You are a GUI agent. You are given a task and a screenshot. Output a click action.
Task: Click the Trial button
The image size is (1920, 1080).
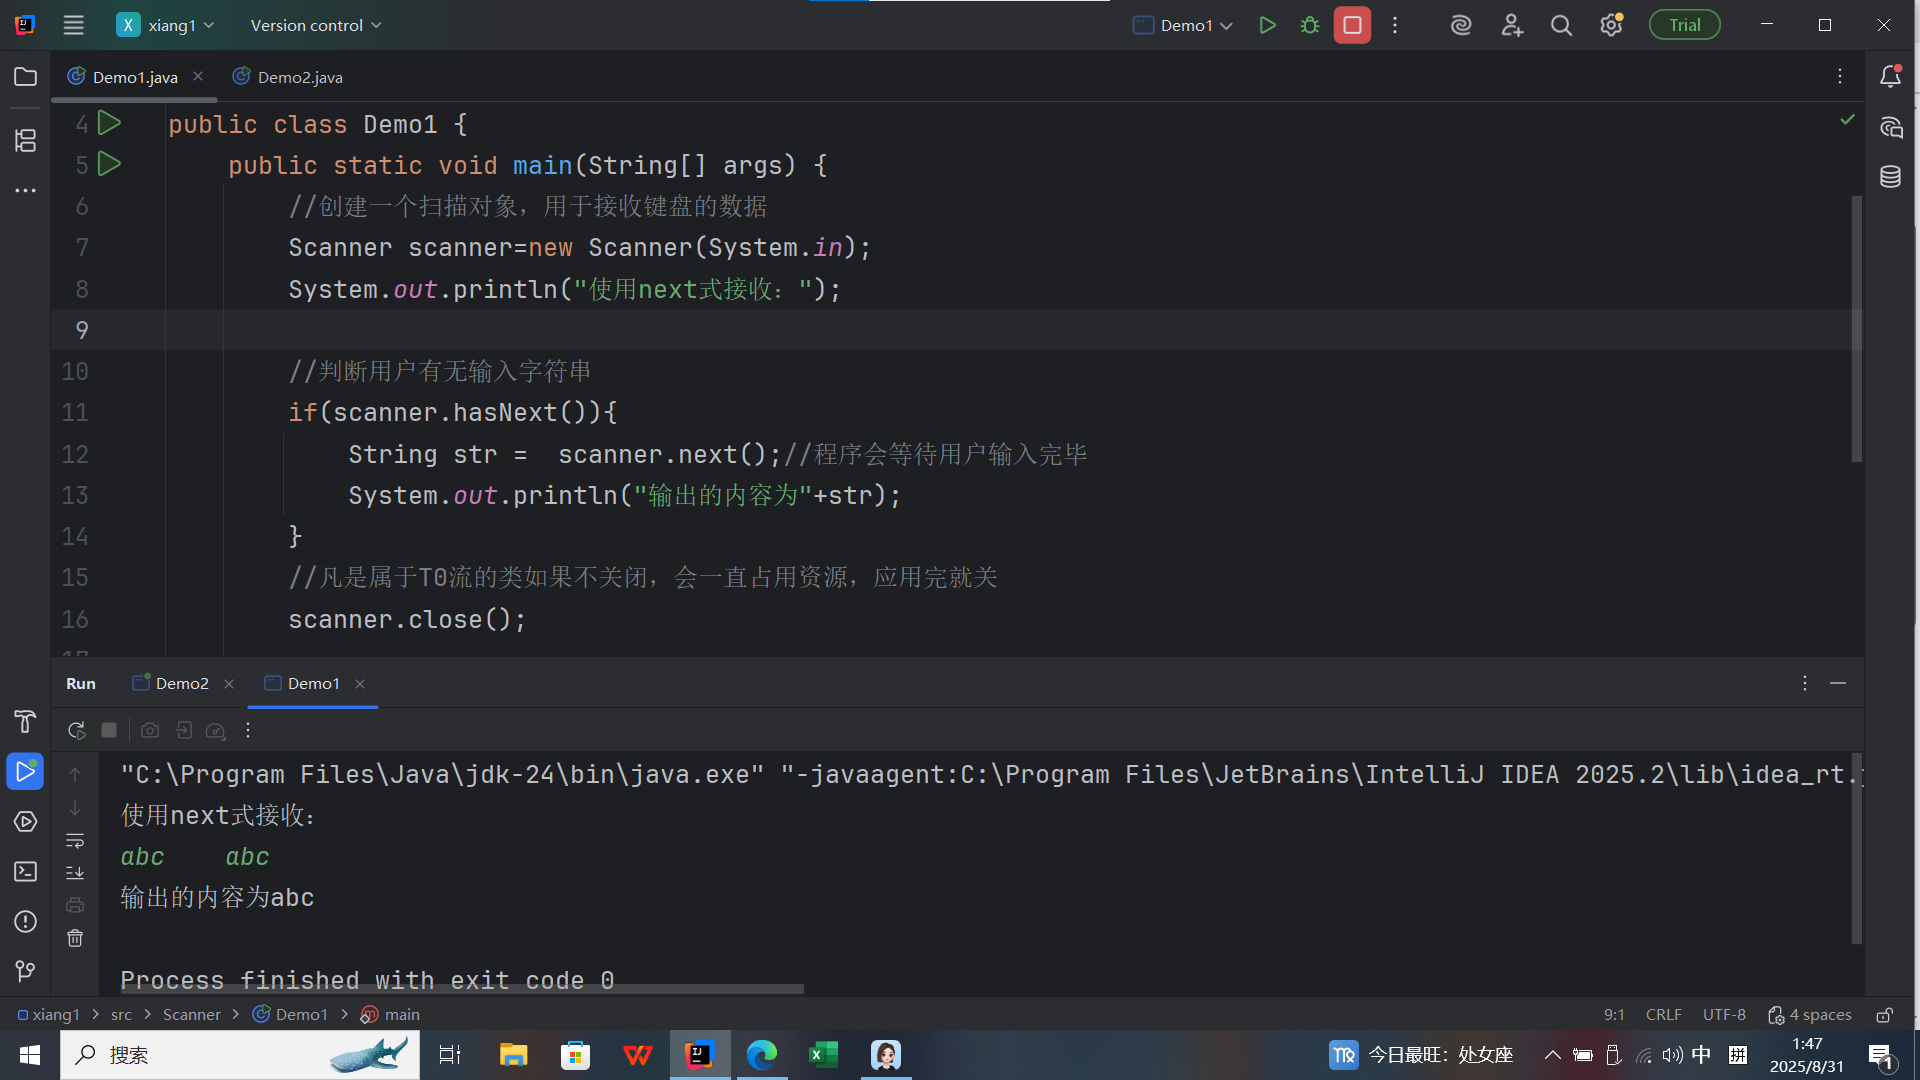(1684, 25)
